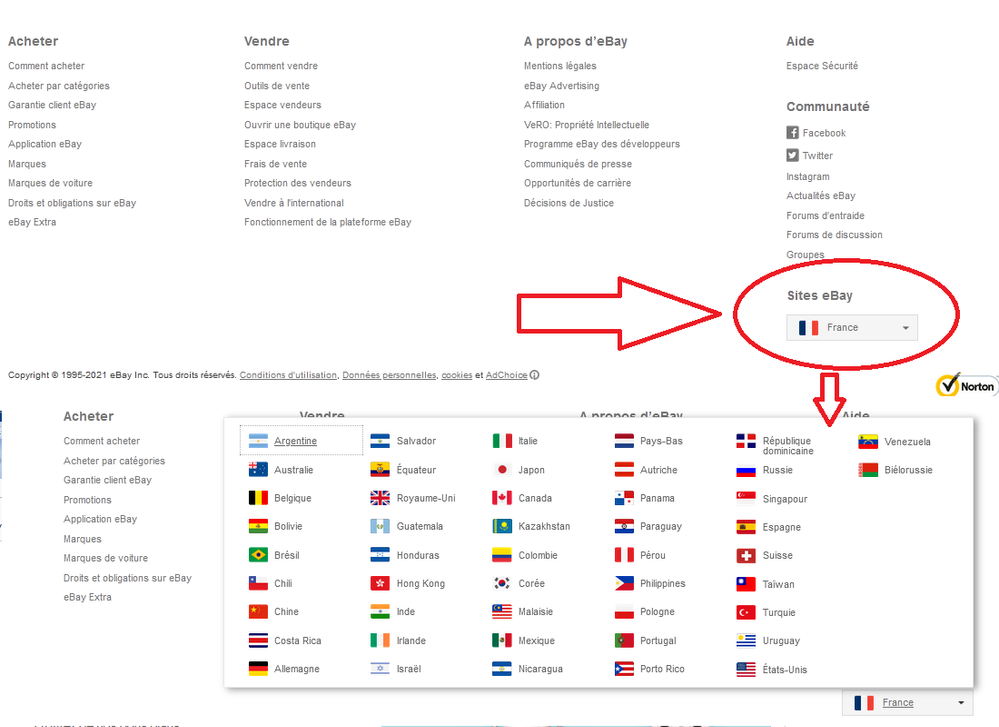Select the Brazil flag icon
Image resolution: width=999 pixels, height=727 pixels.
coord(258,555)
